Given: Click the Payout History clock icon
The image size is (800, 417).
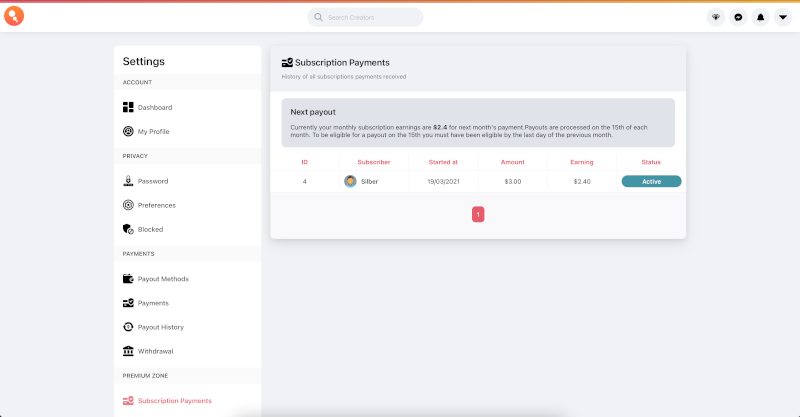Looking at the screenshot, I should pos(128,327).
